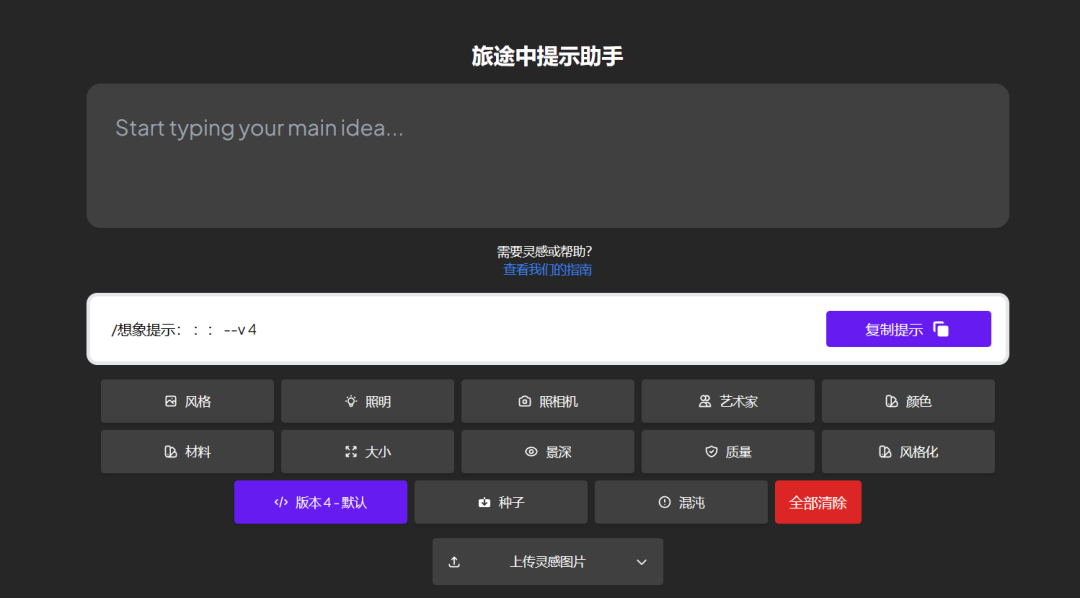Viewport: 1080px width, 598px height.
Task: Expand the 上传灵感图片 chevron
Action: 641,562
